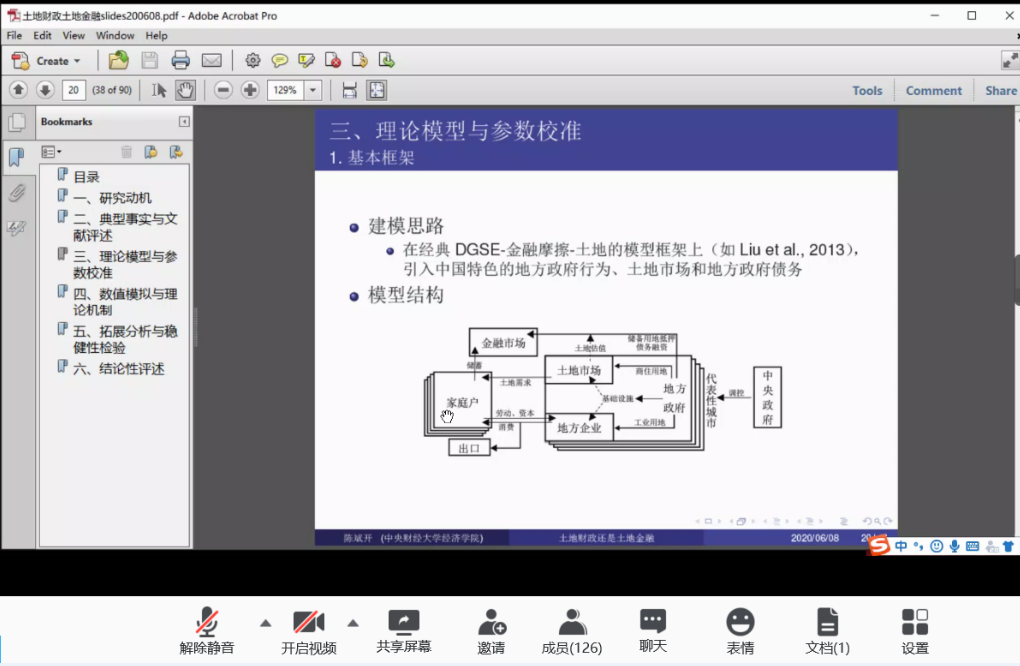Toggle the Bookmarks navigation panel icon
Viewport: 1020px width, 666px height.
coord(16,157)
